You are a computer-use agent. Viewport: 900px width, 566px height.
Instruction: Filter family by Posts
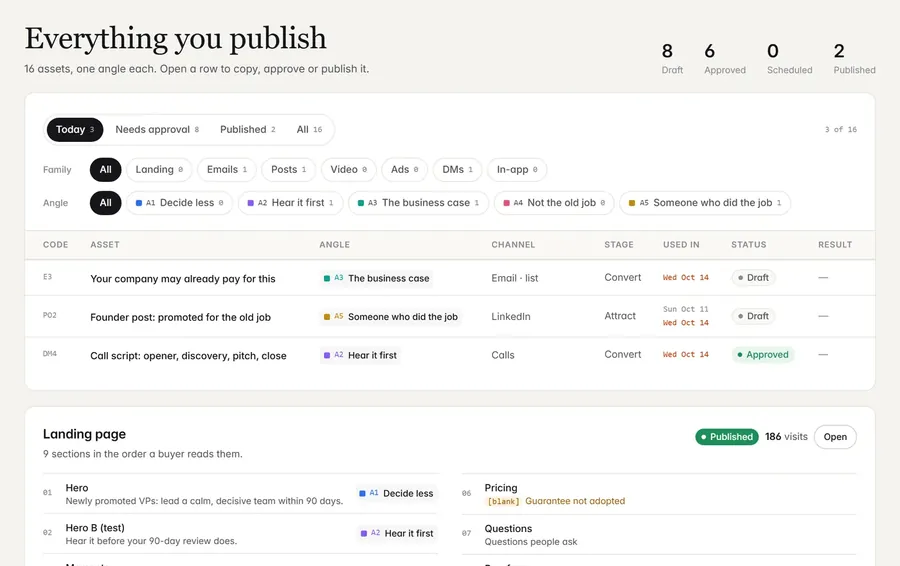coord(288,169)
